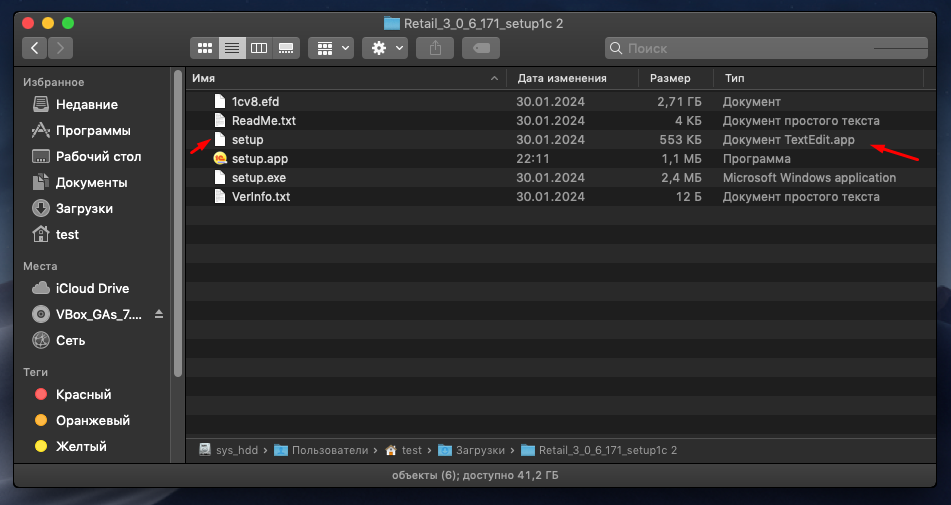Click the window title folder icon

point(392,24)
